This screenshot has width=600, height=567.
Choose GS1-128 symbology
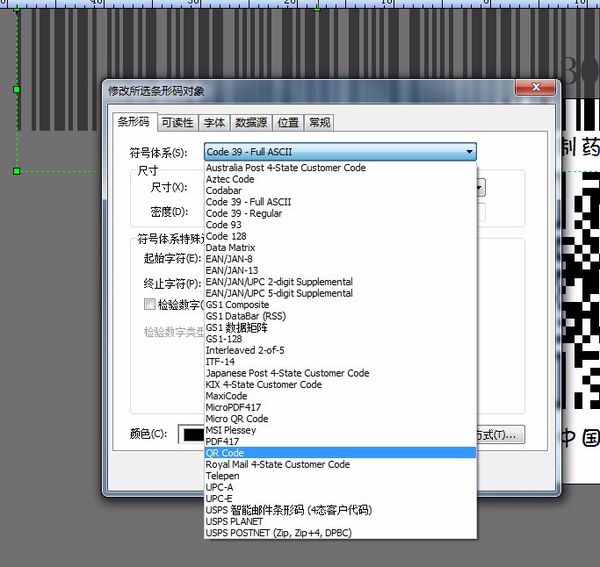[x=340, y=339]
